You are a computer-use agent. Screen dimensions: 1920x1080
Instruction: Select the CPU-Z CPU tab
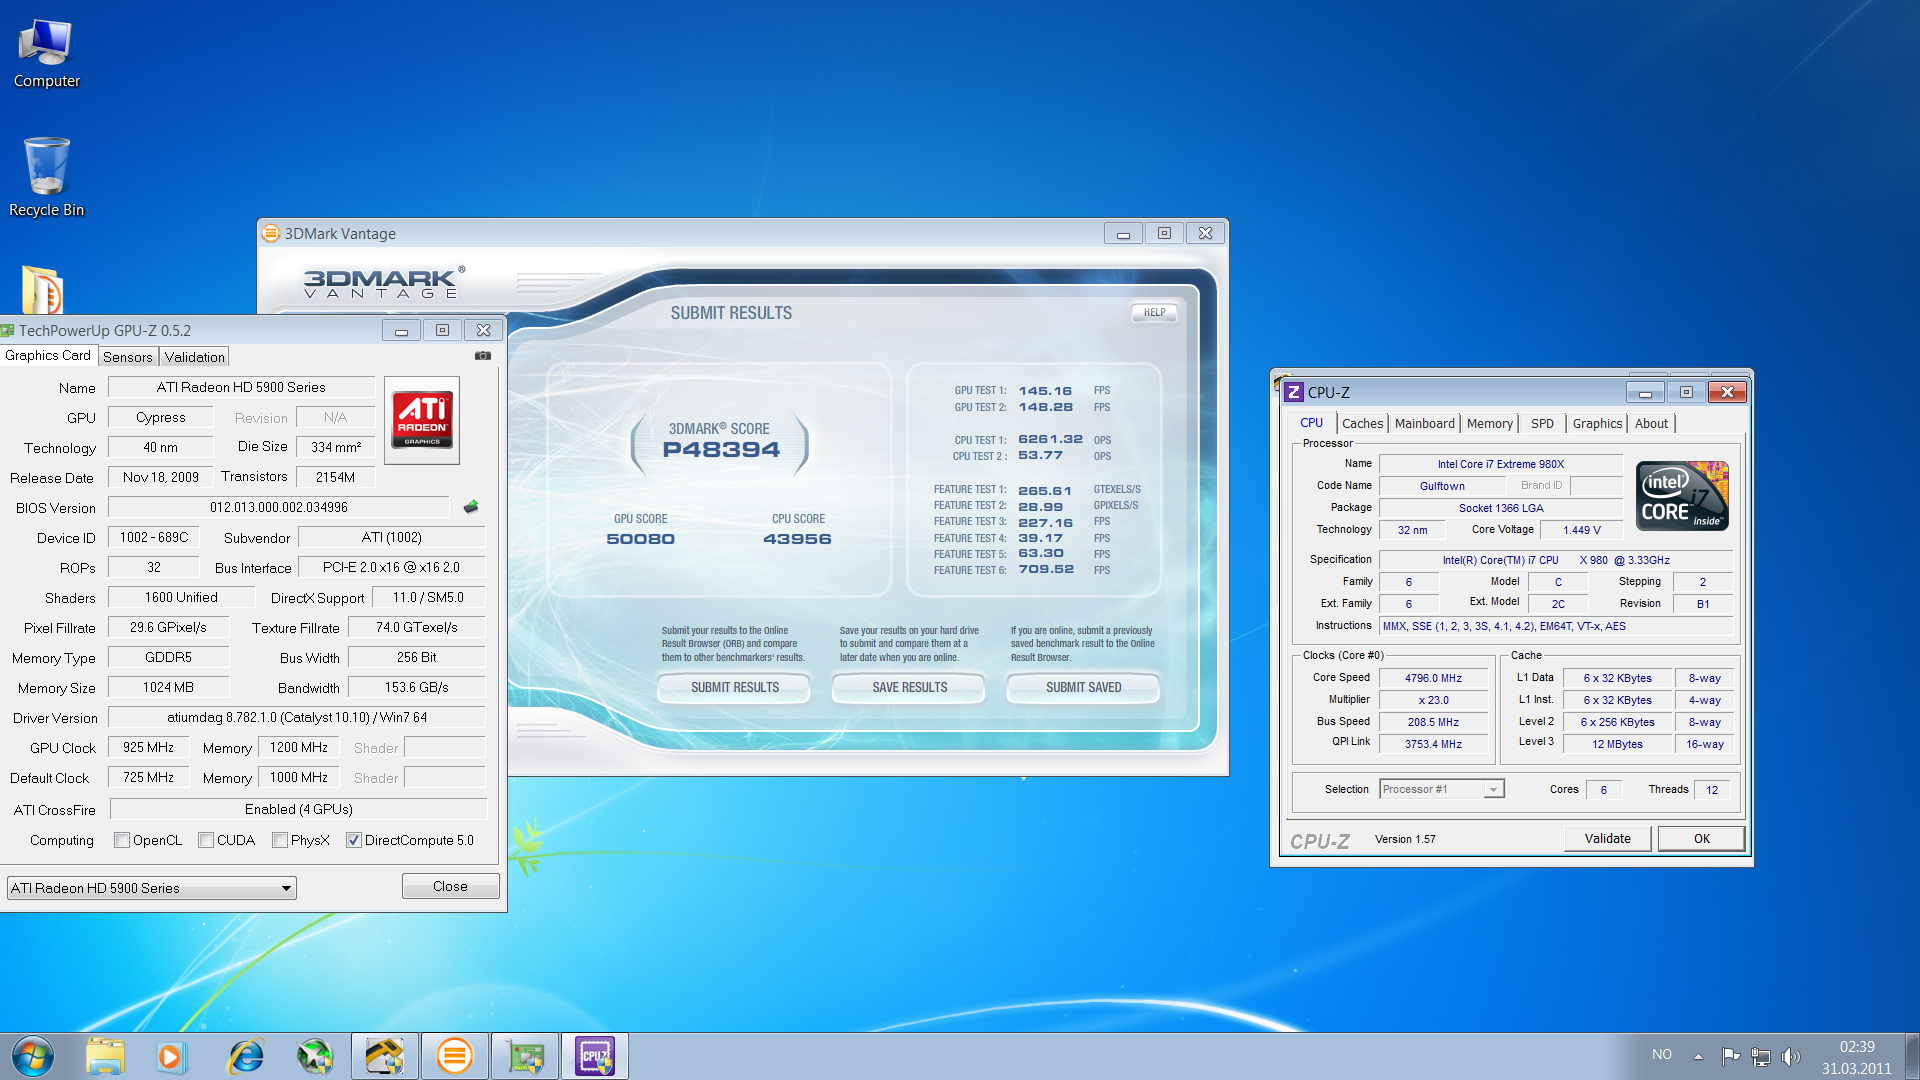[x=1311, y=423]
